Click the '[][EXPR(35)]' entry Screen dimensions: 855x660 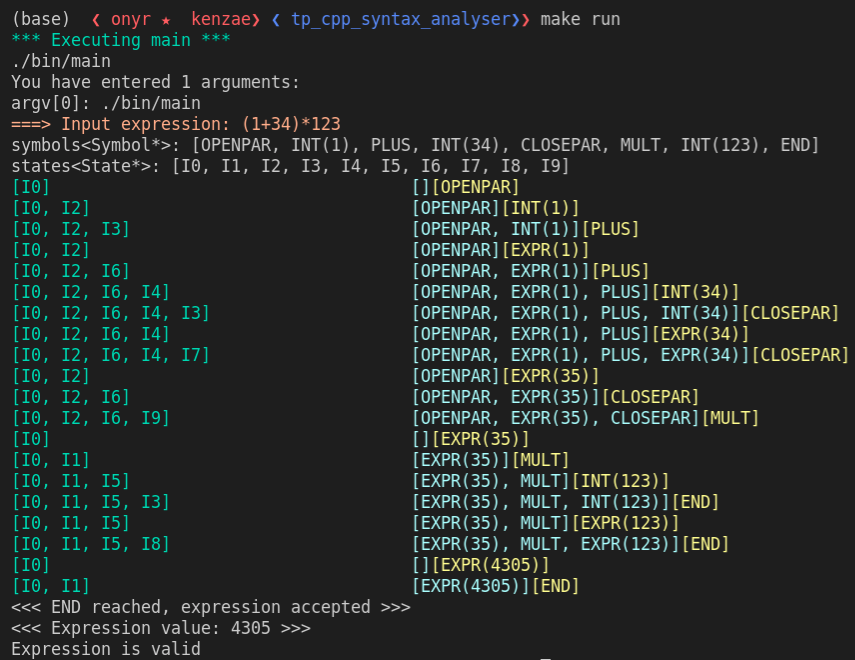pyautogui.click(x=470, y=439)
